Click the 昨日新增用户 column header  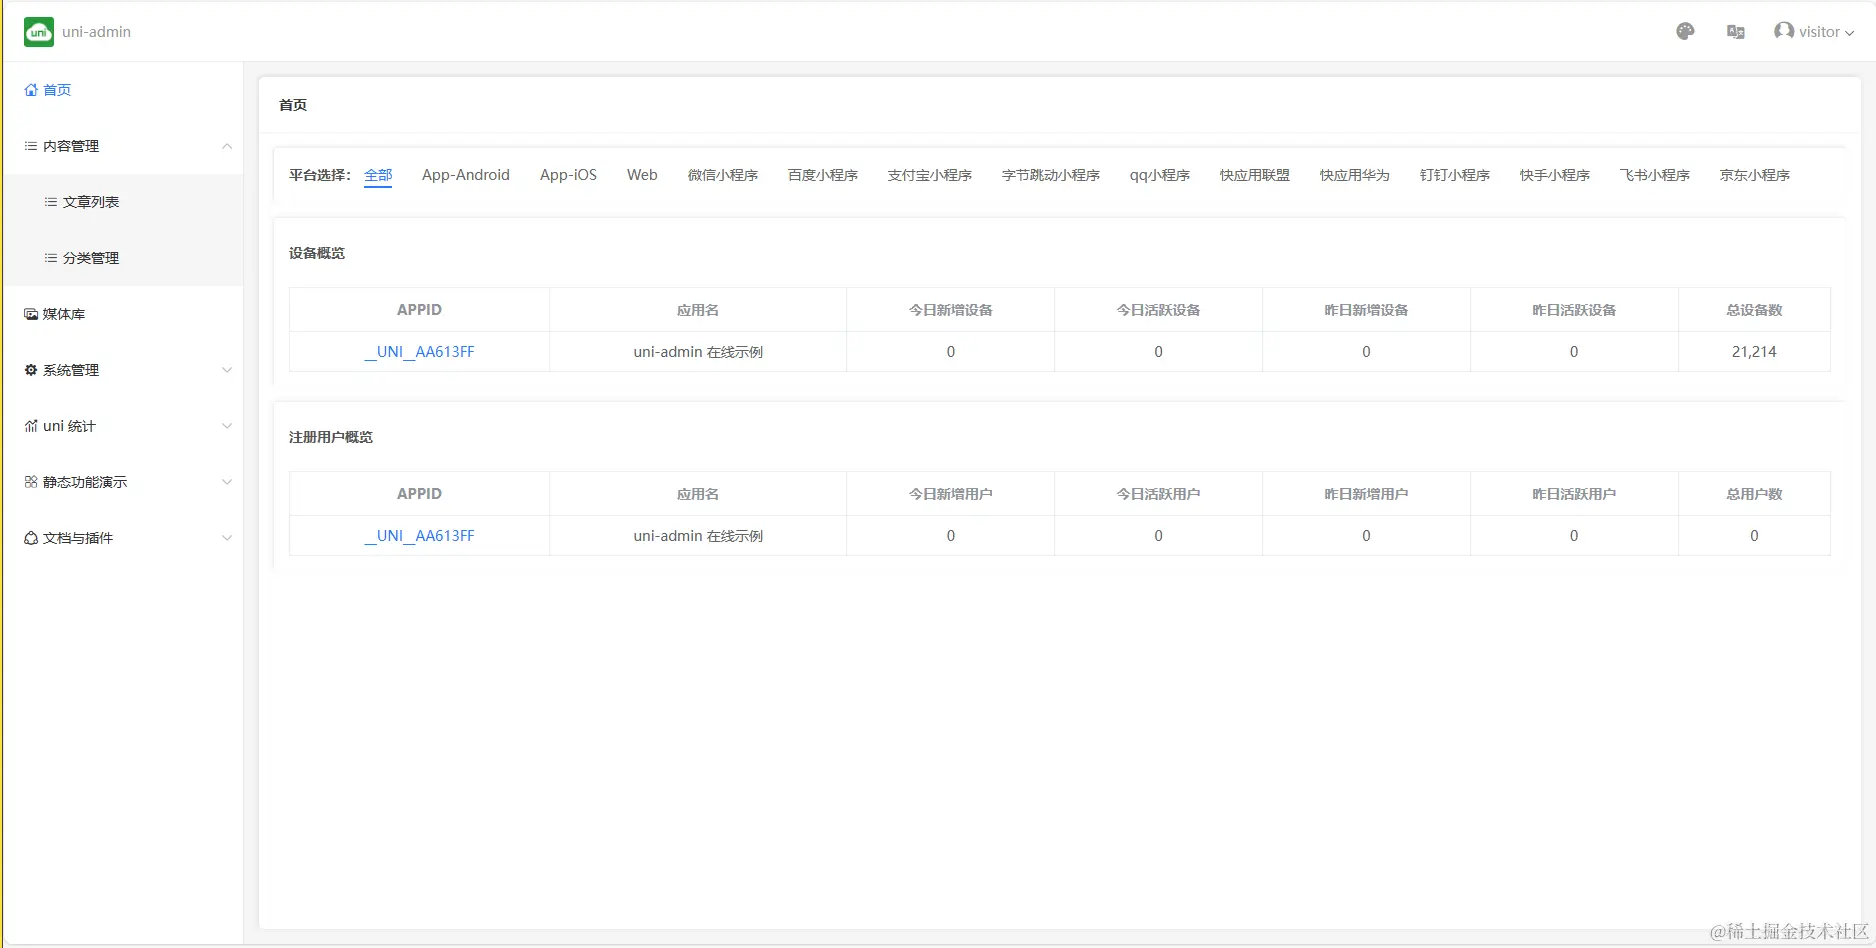point(1366,494)
